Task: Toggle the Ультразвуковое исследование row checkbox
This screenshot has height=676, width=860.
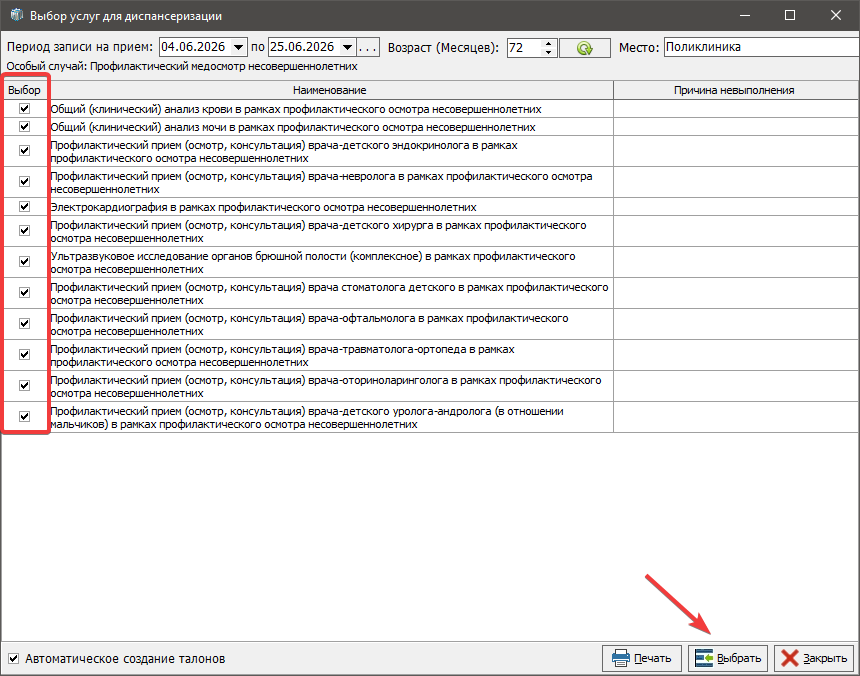Action: click(25, 262)
